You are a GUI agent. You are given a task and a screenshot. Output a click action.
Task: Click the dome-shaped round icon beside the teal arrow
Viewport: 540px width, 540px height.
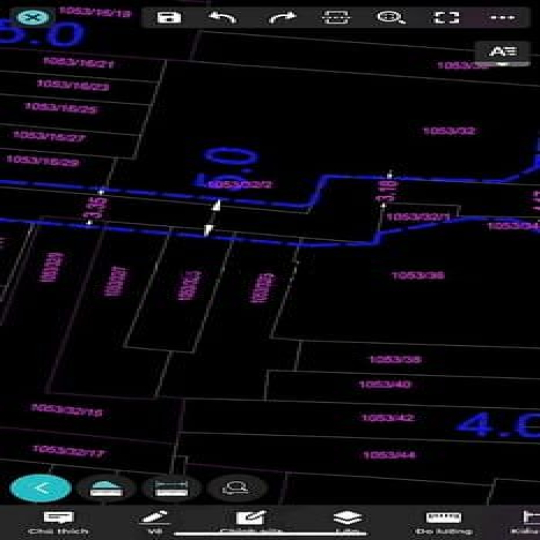coord(106,488)
